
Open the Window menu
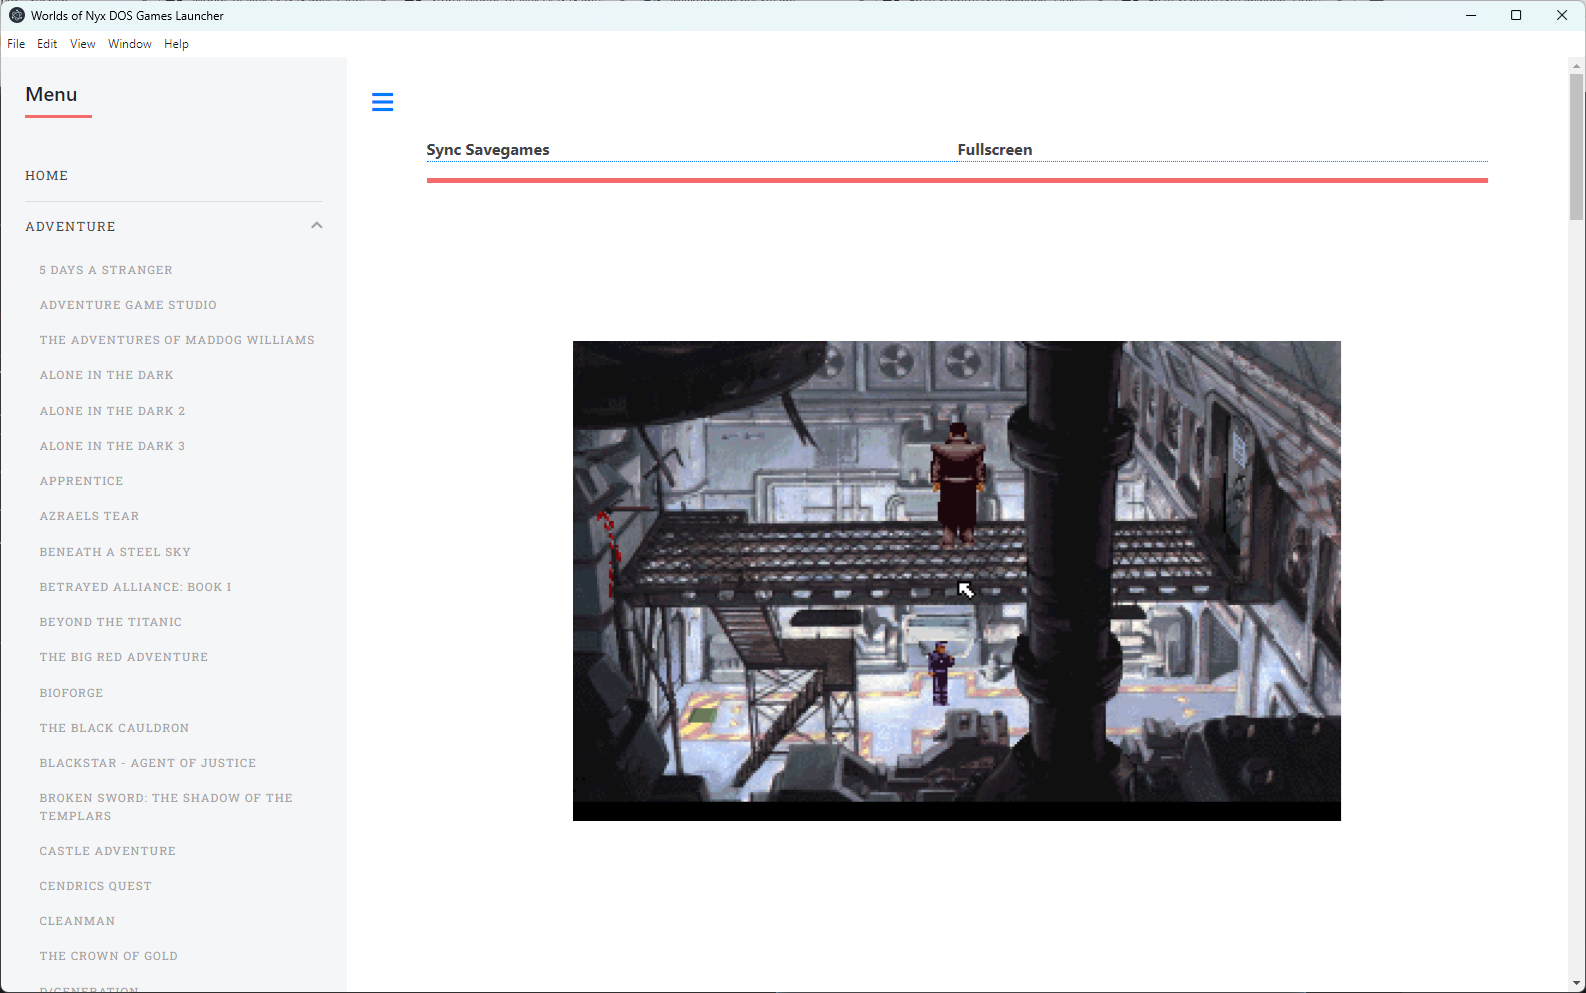[130, 44]
